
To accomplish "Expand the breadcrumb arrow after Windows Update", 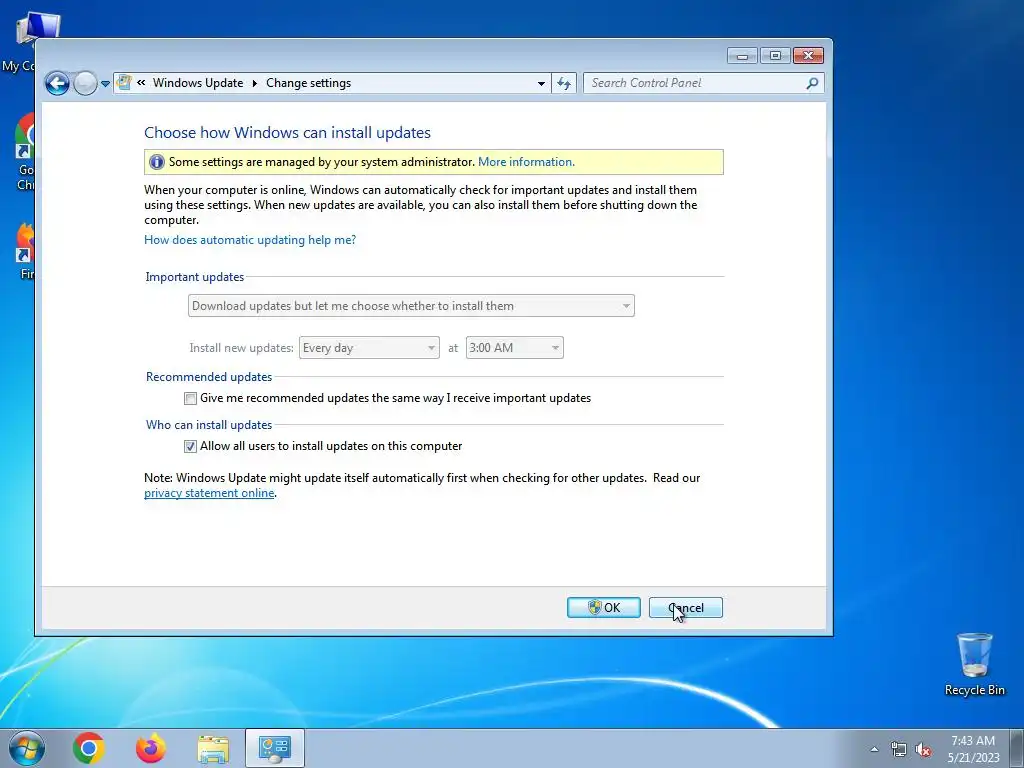I will 254,83.
